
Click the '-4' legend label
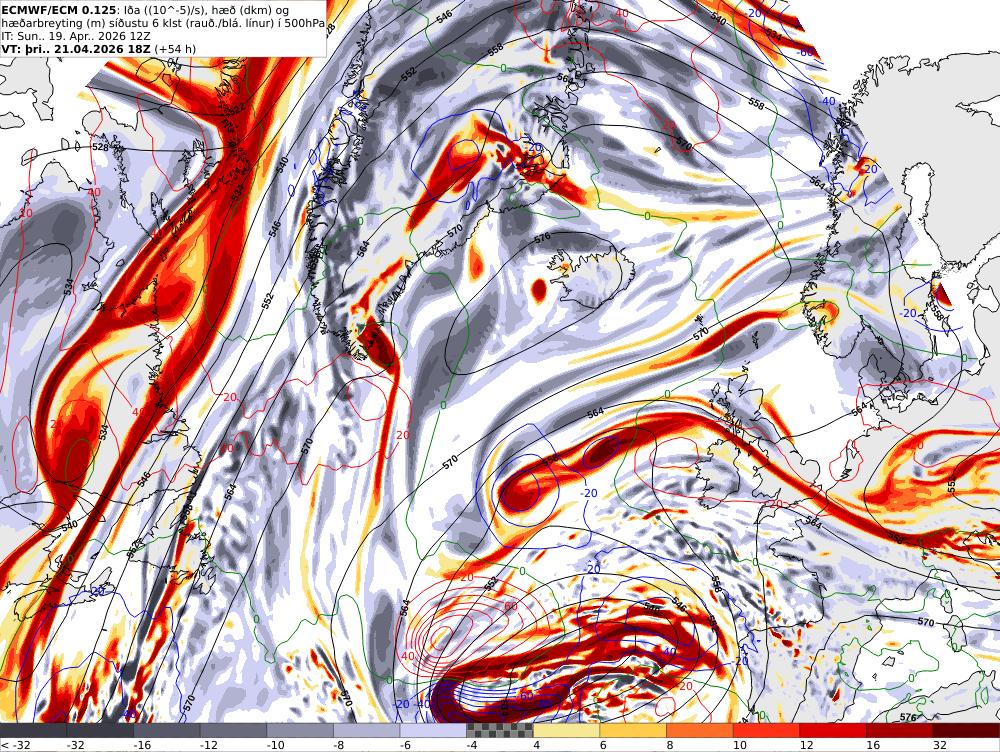click(x=472, y=745)
